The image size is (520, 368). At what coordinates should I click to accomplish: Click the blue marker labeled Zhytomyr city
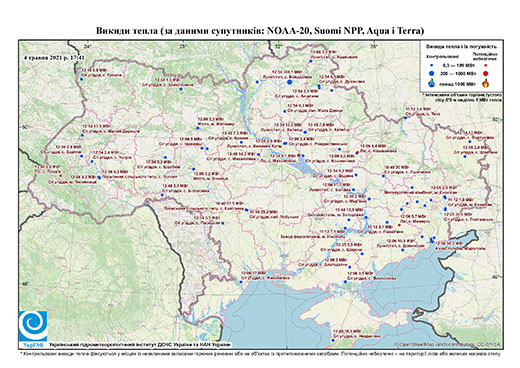click(198, 128)
